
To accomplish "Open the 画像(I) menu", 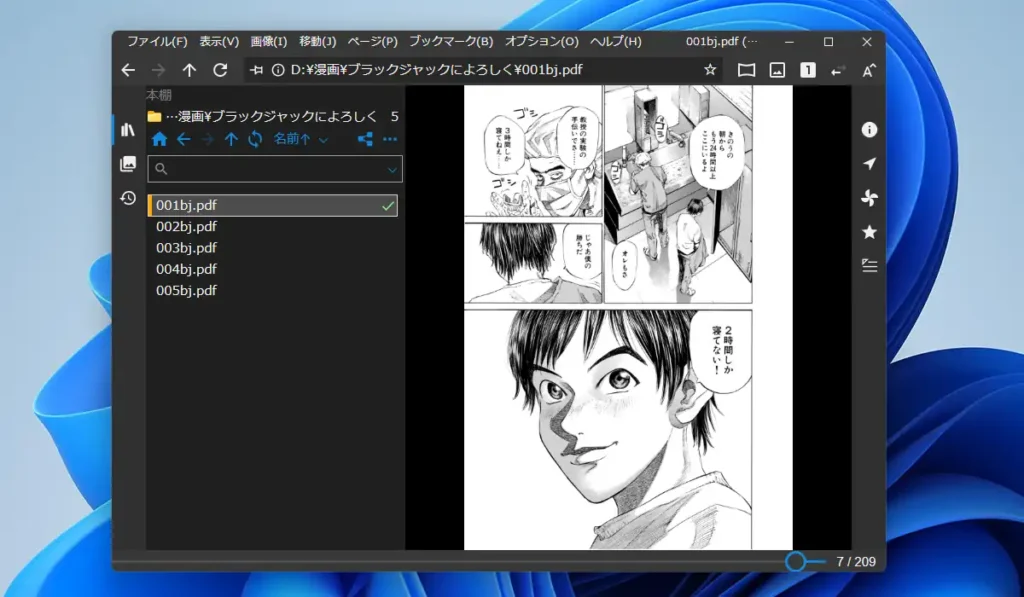I will point(268,42).
